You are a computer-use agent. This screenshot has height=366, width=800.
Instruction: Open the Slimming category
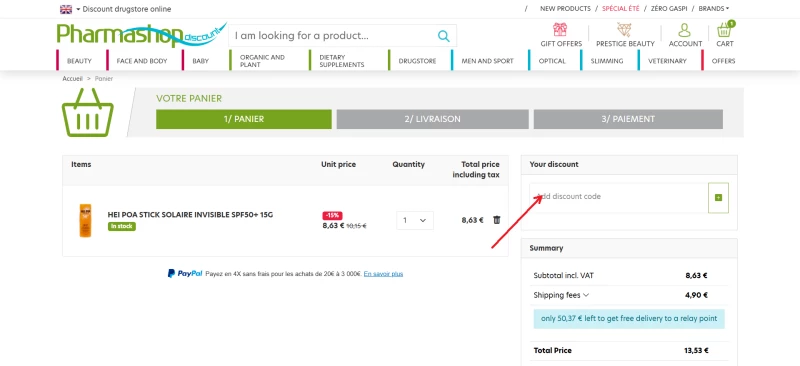coord(607,61)
